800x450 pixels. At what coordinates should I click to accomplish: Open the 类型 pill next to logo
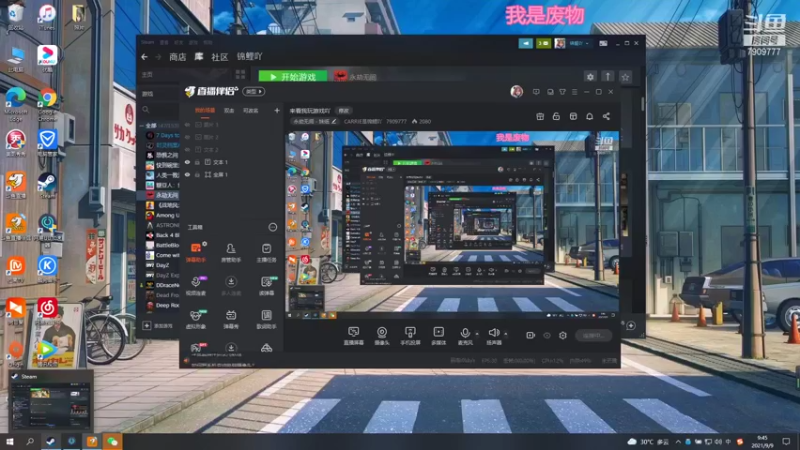click(254, 92)
